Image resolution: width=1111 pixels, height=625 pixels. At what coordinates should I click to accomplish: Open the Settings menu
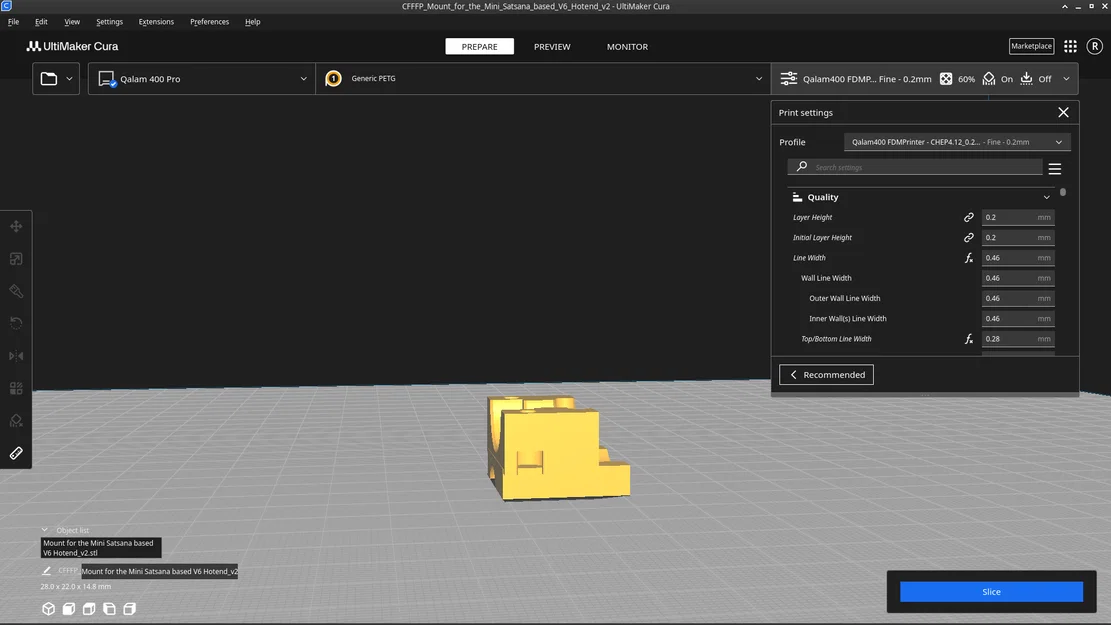(109, 22)
